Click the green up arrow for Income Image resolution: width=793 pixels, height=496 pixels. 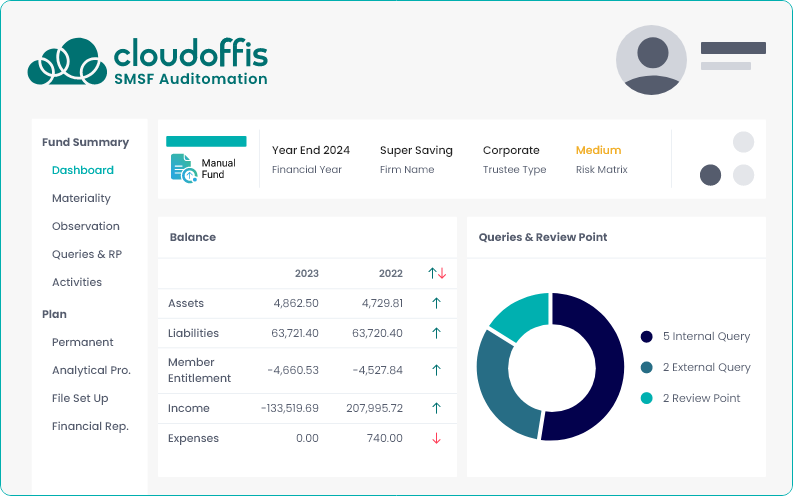[x=436, y=408]
